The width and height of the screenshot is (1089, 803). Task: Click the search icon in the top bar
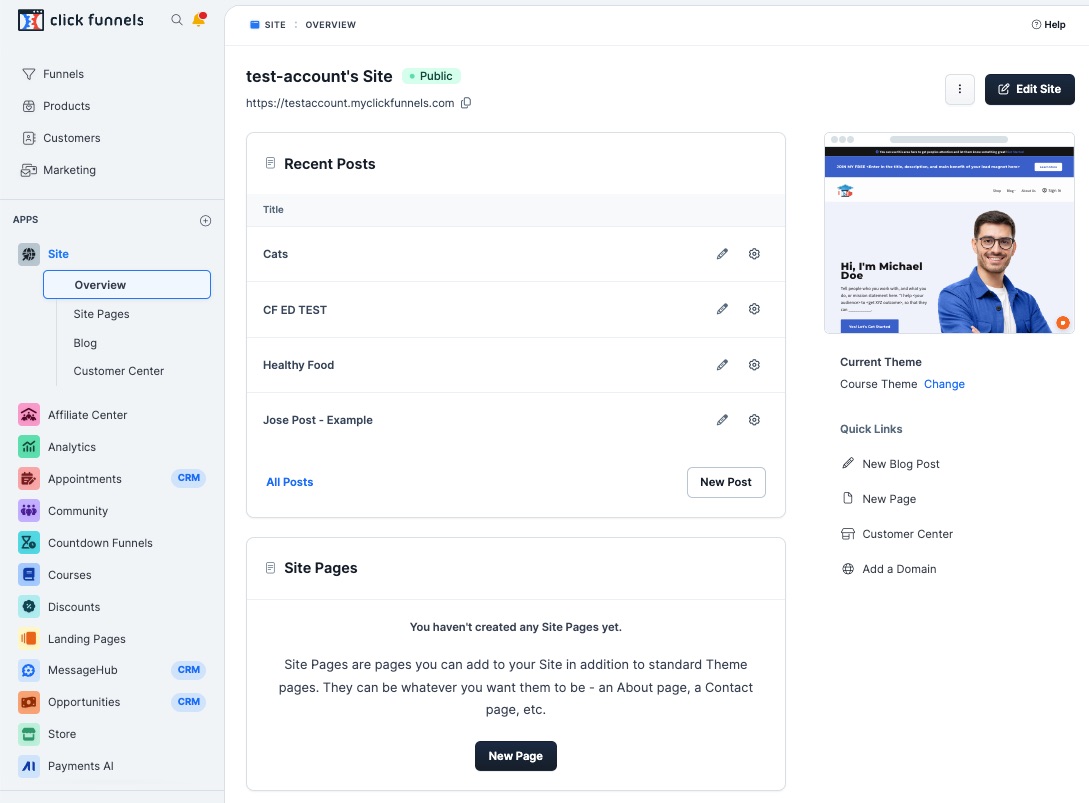176,19
